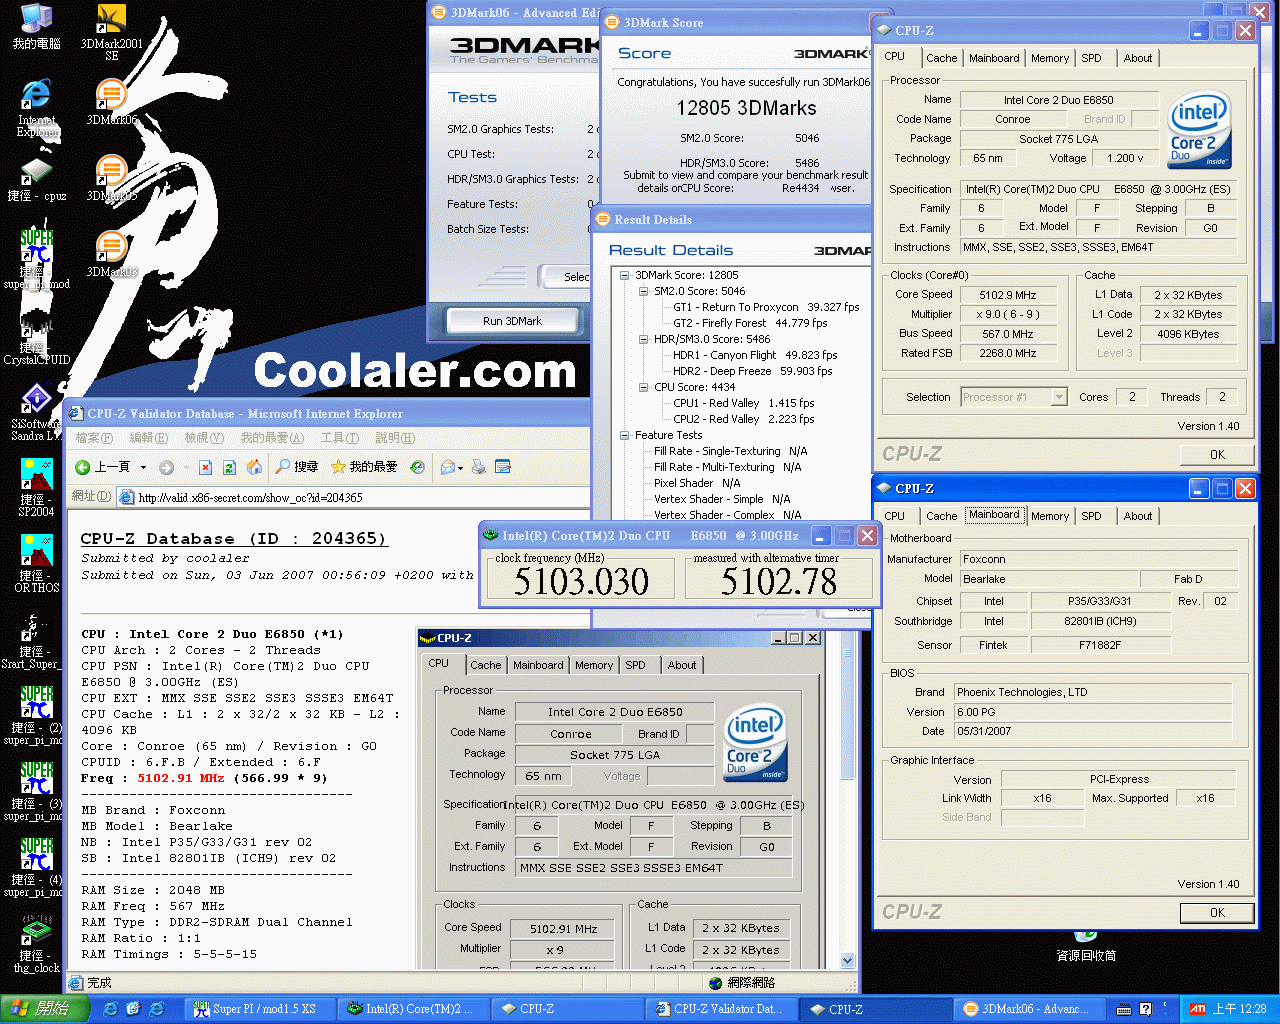Open the Recycle Bin desktop icon

1086,944
